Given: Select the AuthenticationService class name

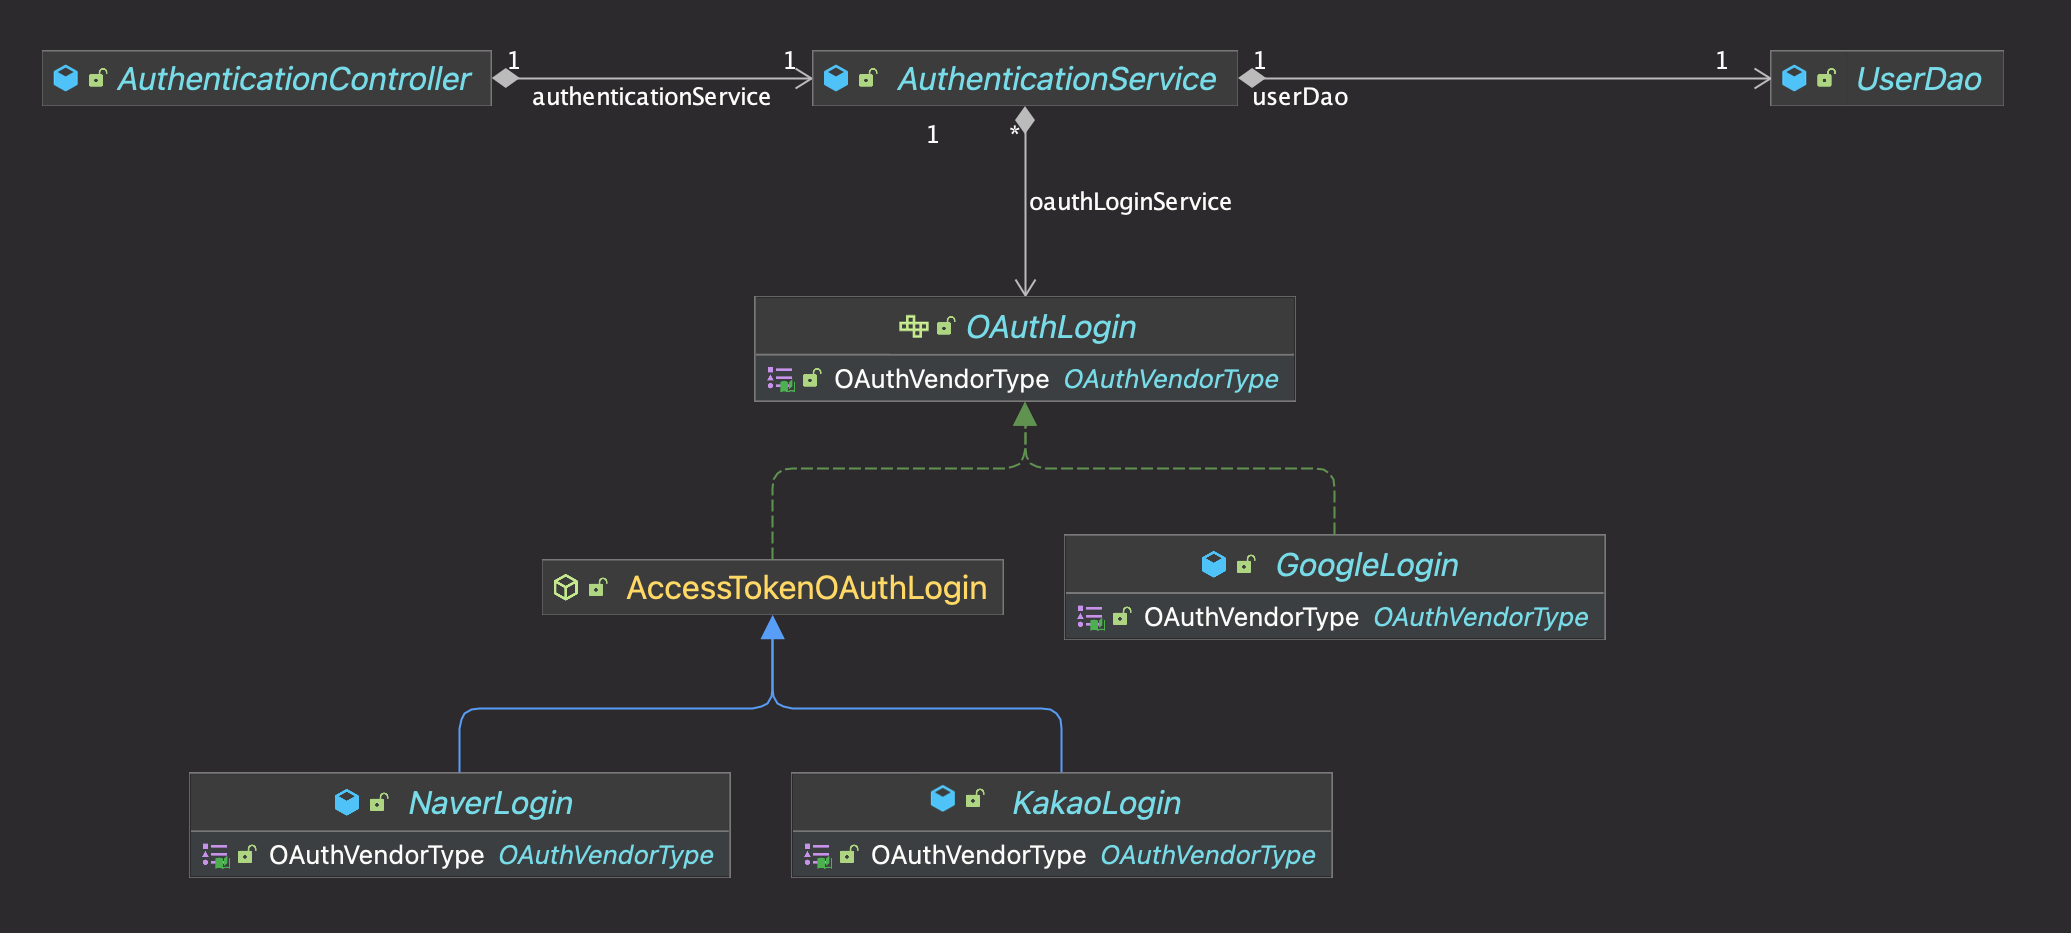Looking at the screenshot, I should point(1057,78).
